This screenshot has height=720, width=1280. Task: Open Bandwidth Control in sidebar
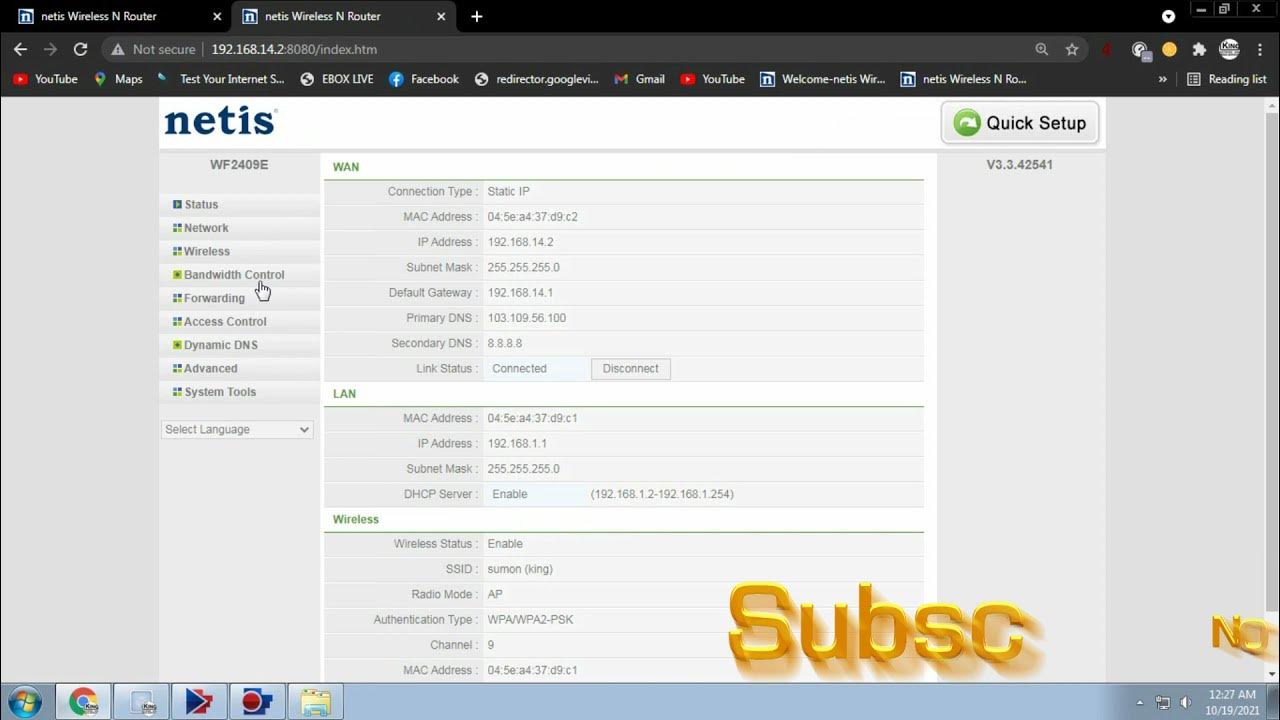pos(233,275)
